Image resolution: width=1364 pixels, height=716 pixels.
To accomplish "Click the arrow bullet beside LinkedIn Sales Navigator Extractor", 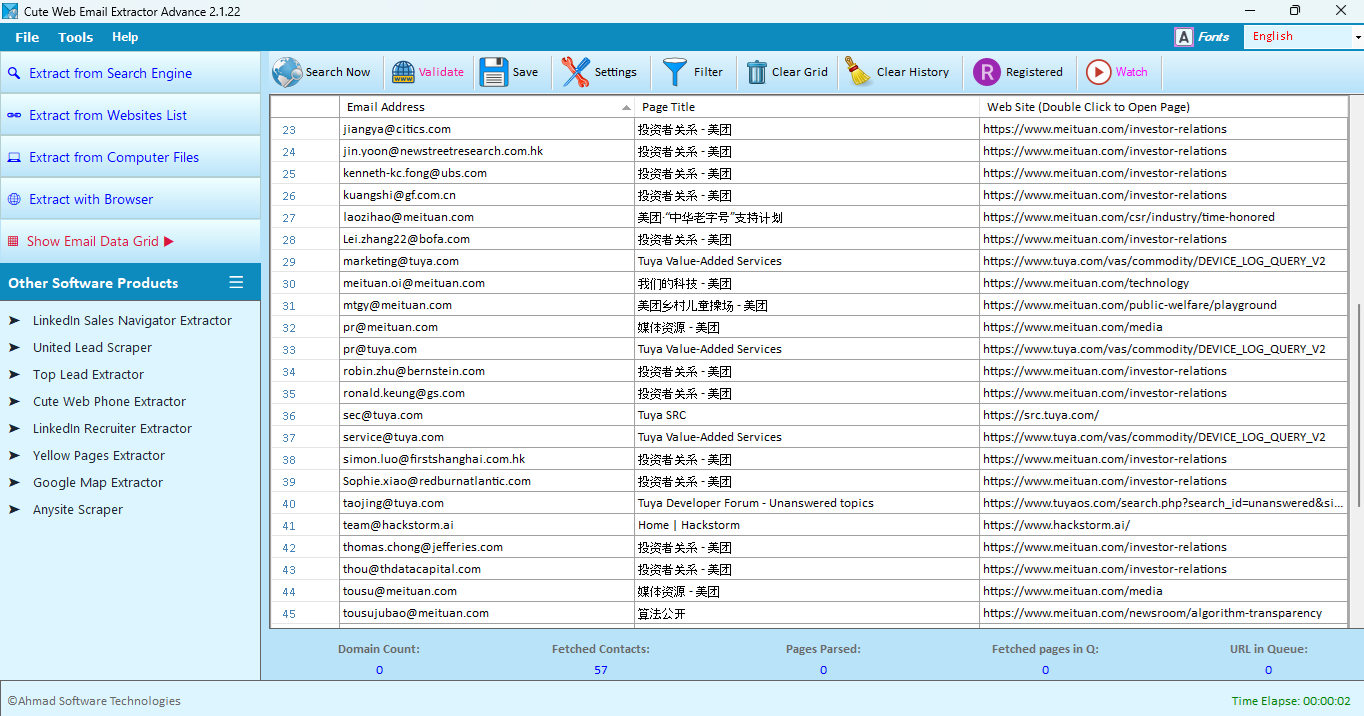I will click(14, 321).
